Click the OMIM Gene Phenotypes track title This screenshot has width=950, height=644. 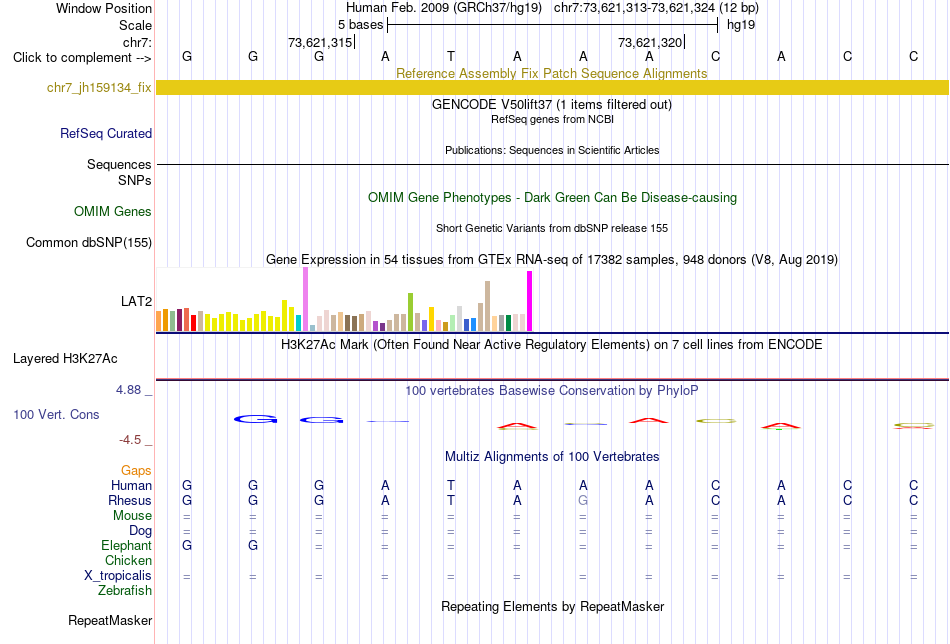tap(552, 198)
